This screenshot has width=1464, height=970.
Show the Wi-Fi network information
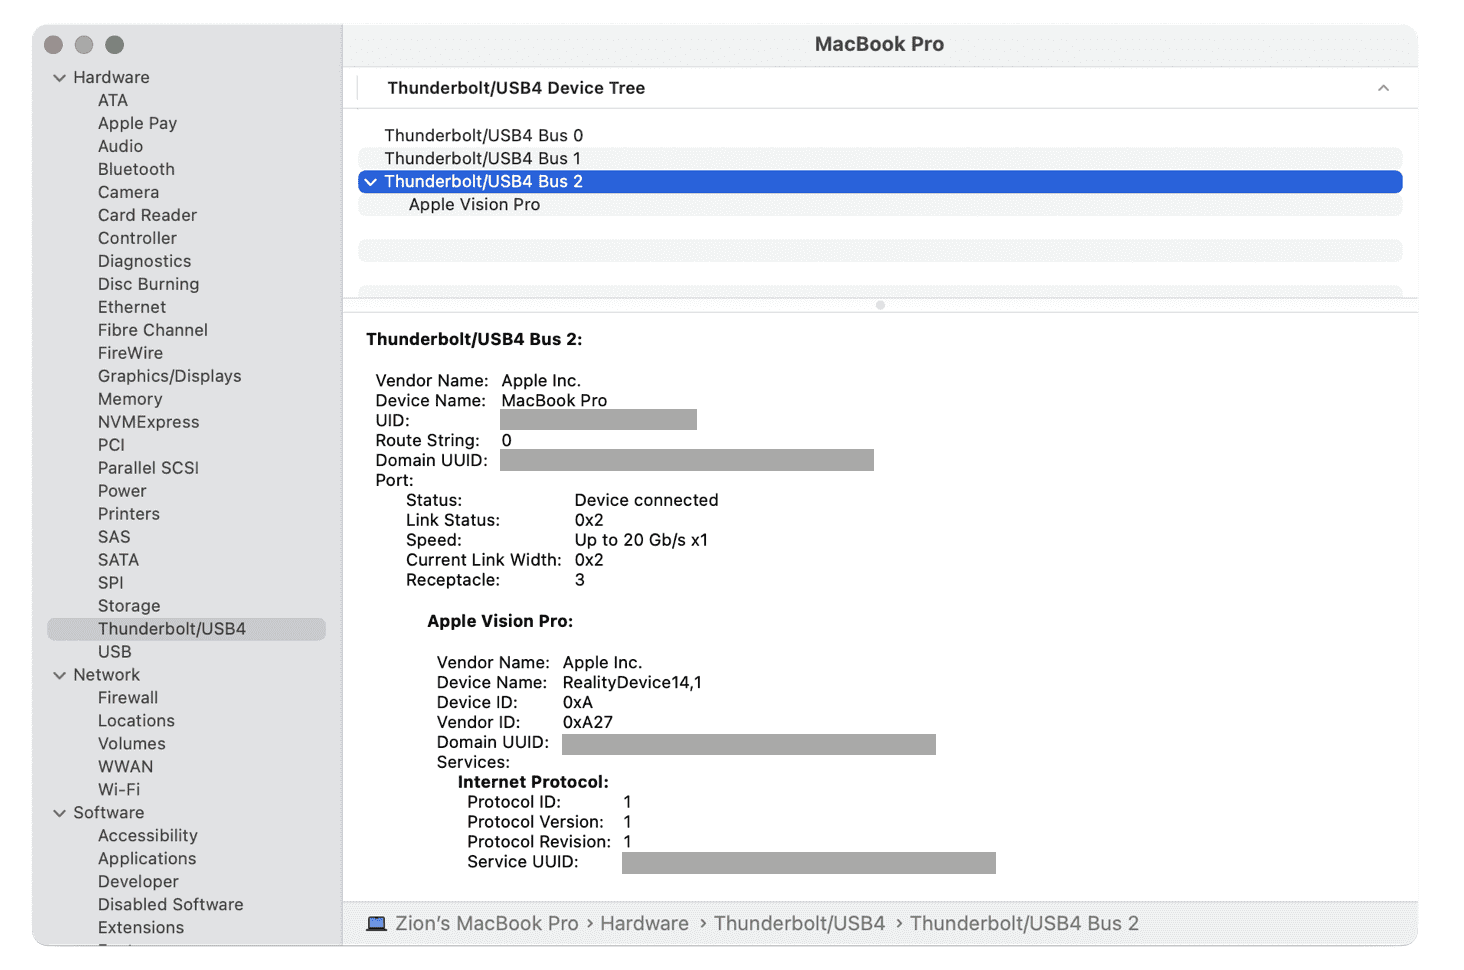(118, 790)
